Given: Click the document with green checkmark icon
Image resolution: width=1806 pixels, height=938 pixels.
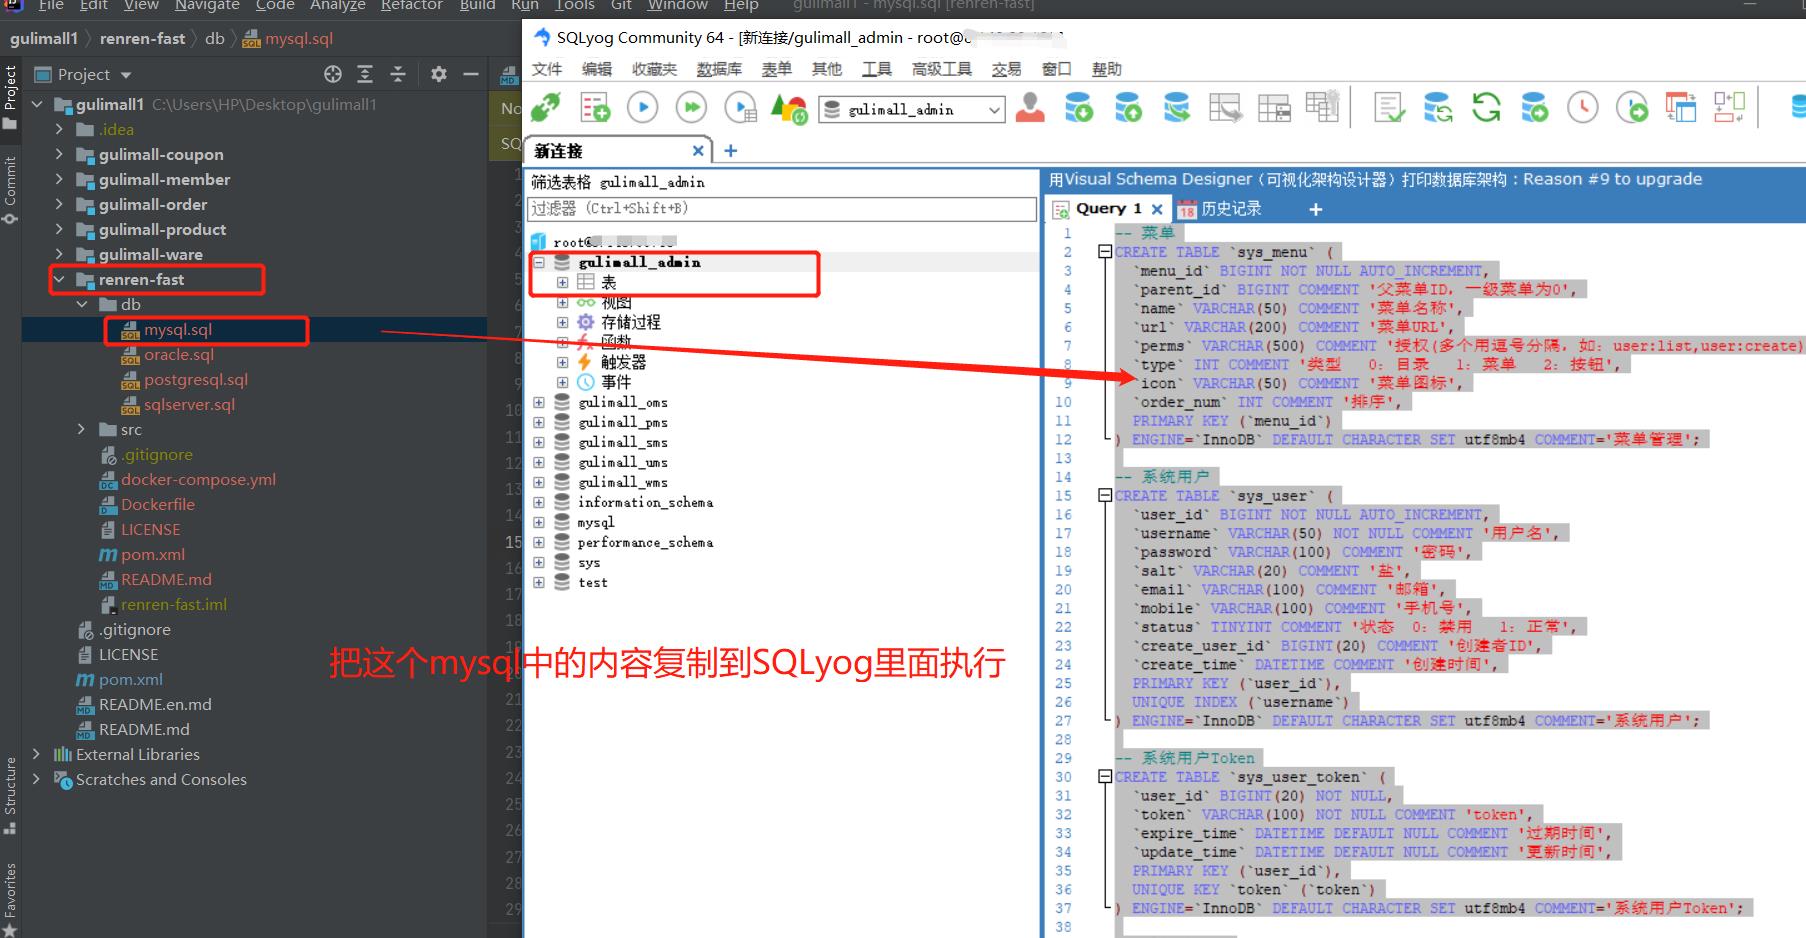Looking at the screenshot, I should (1389, 107).
